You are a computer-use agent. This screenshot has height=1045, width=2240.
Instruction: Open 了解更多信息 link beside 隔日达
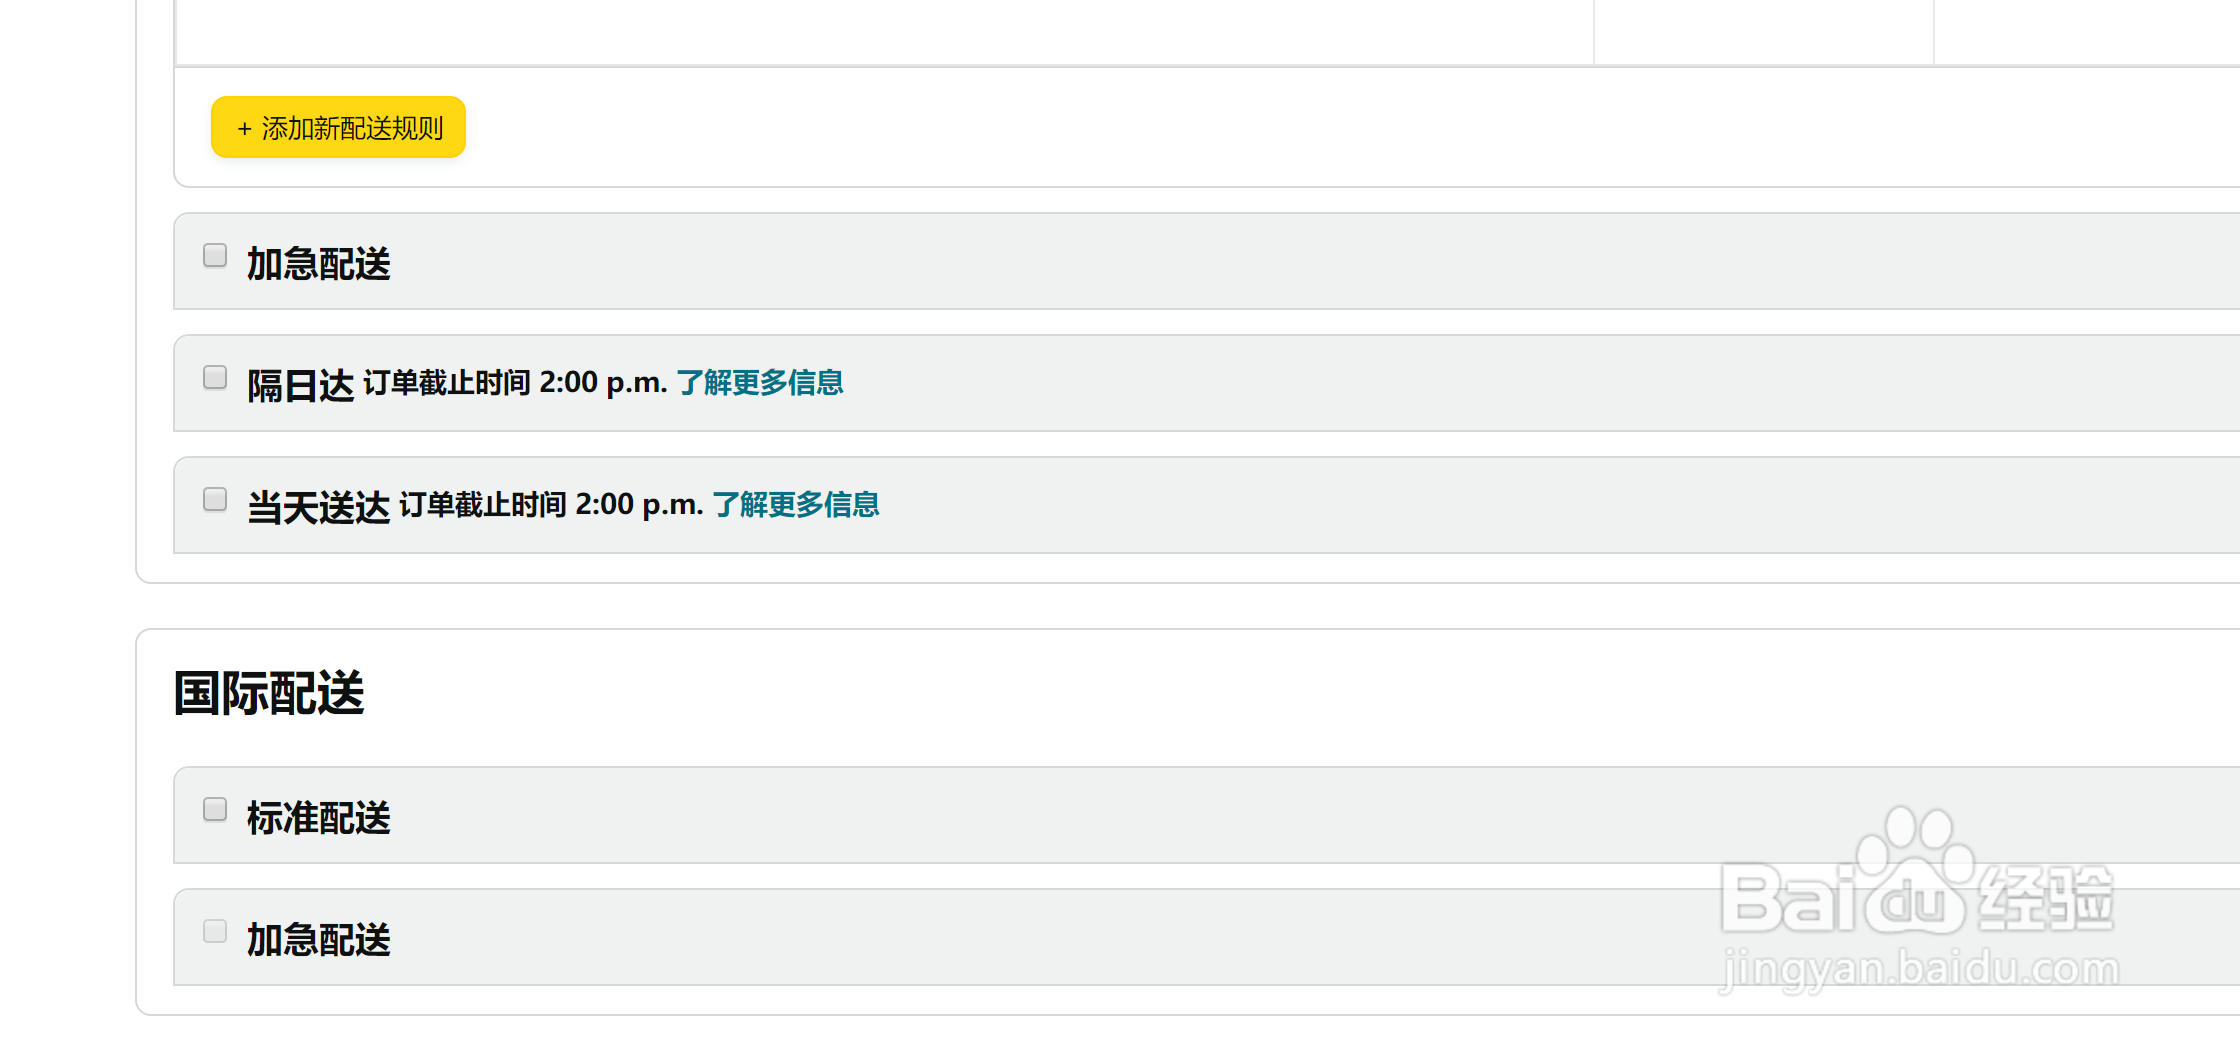click(760, 383)
